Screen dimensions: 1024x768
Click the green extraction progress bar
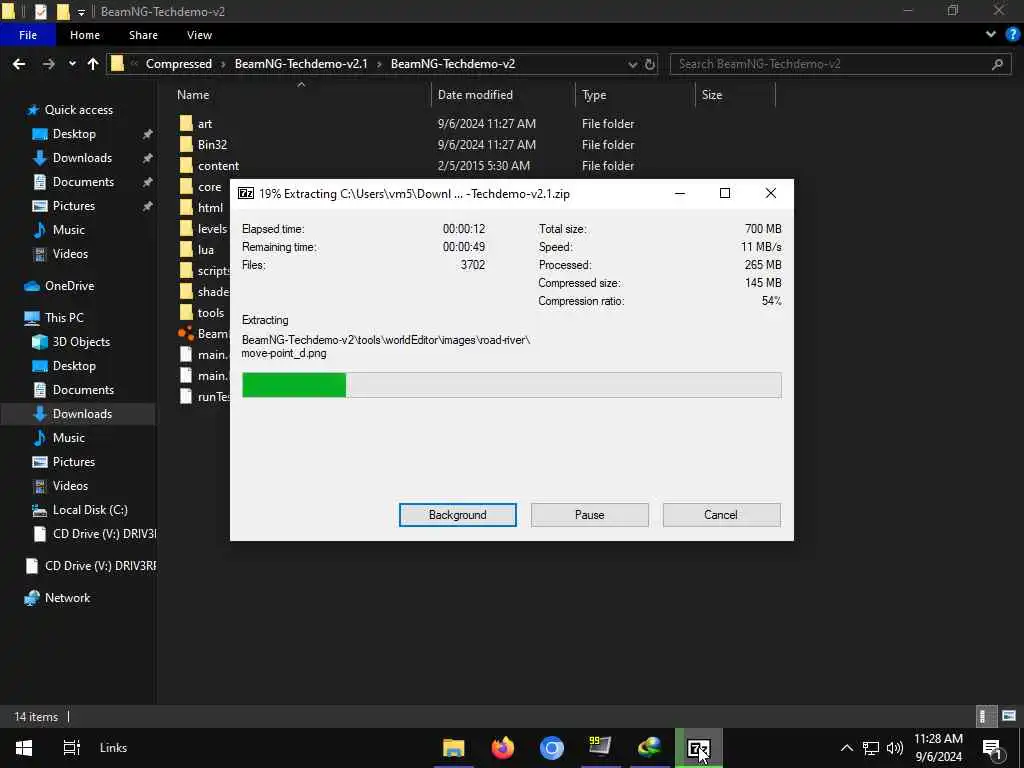point(511,385)
